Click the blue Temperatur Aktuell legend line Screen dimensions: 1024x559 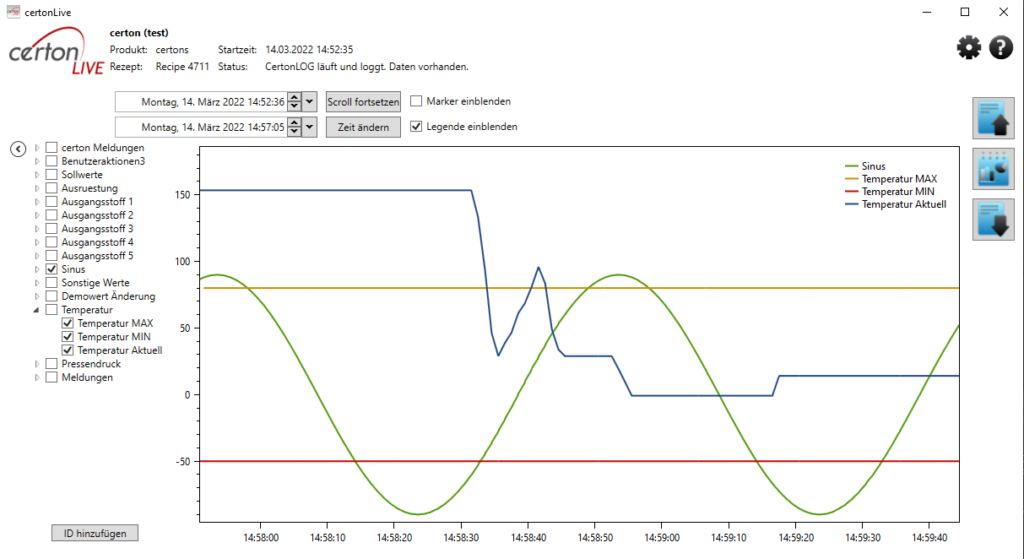pos(851,204)
